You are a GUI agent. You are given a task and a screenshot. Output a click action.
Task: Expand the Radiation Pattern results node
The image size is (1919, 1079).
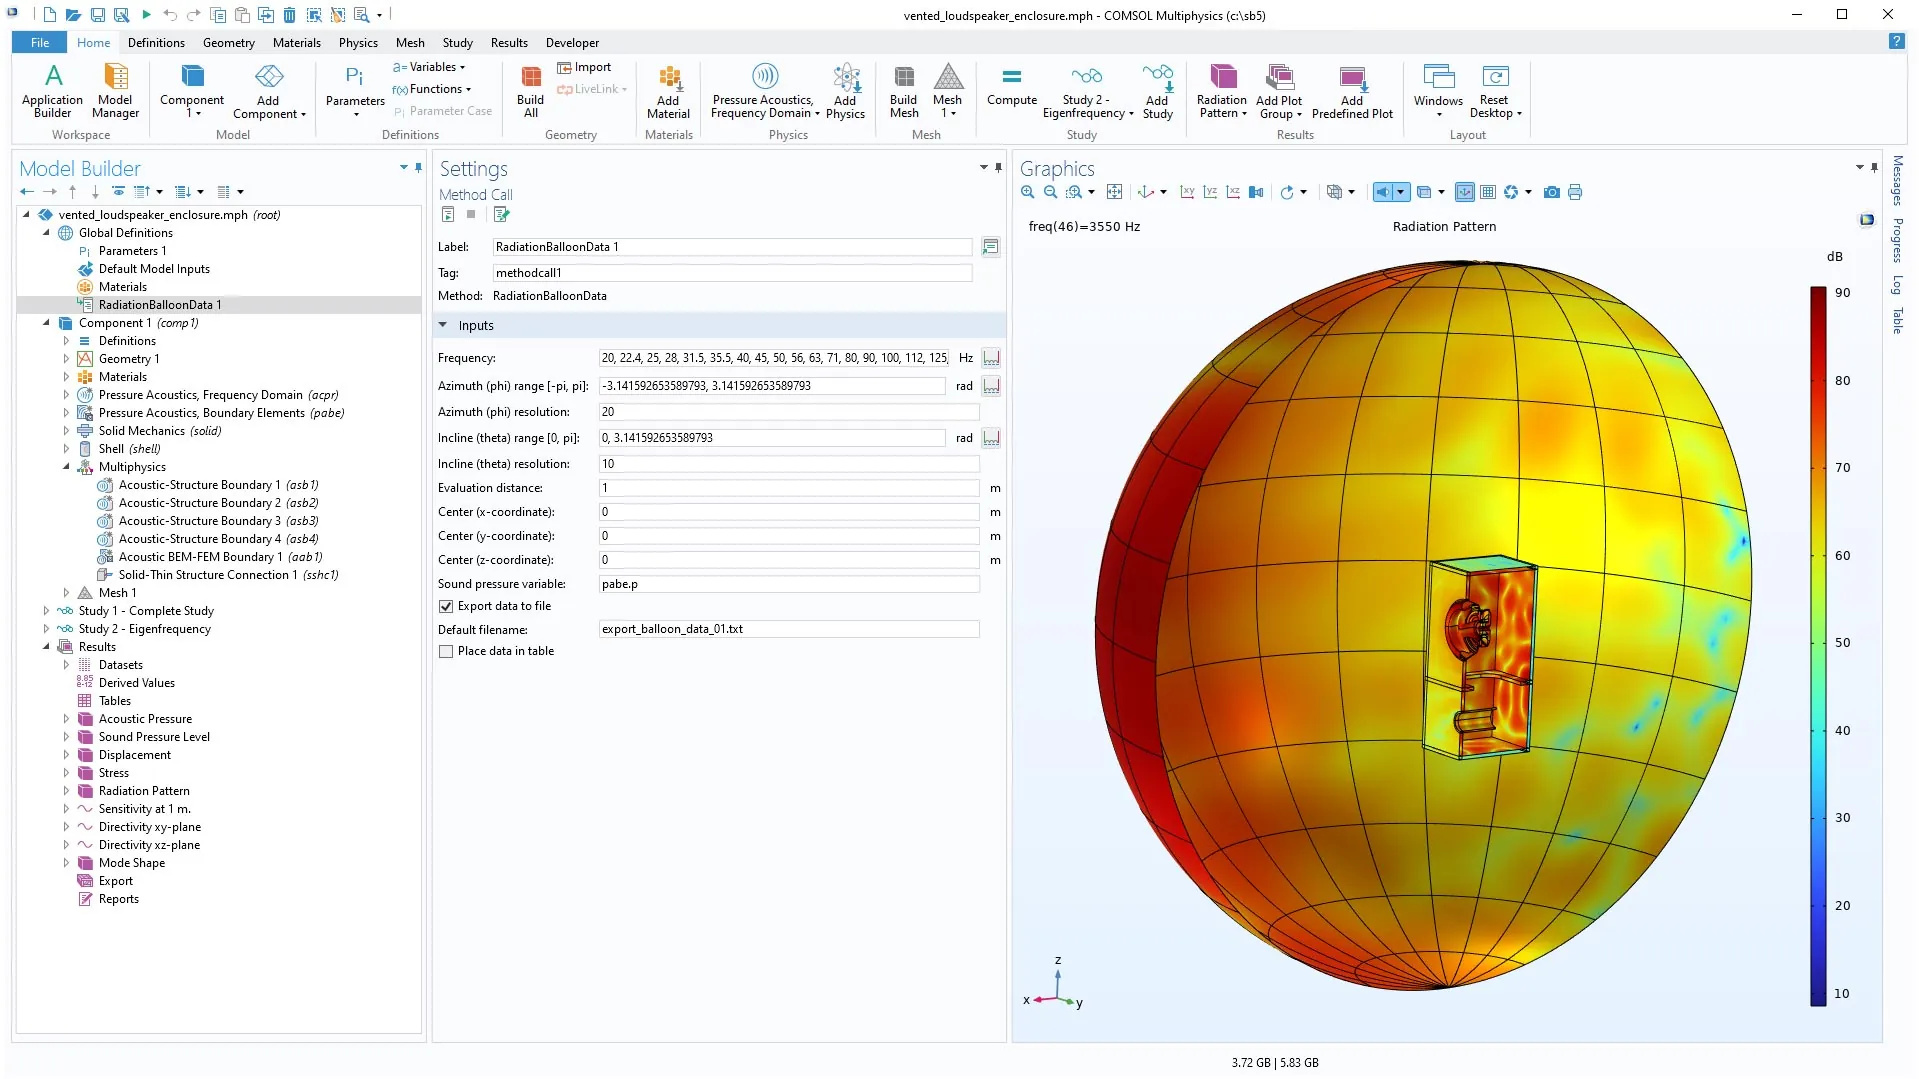[x=66, y=791]
